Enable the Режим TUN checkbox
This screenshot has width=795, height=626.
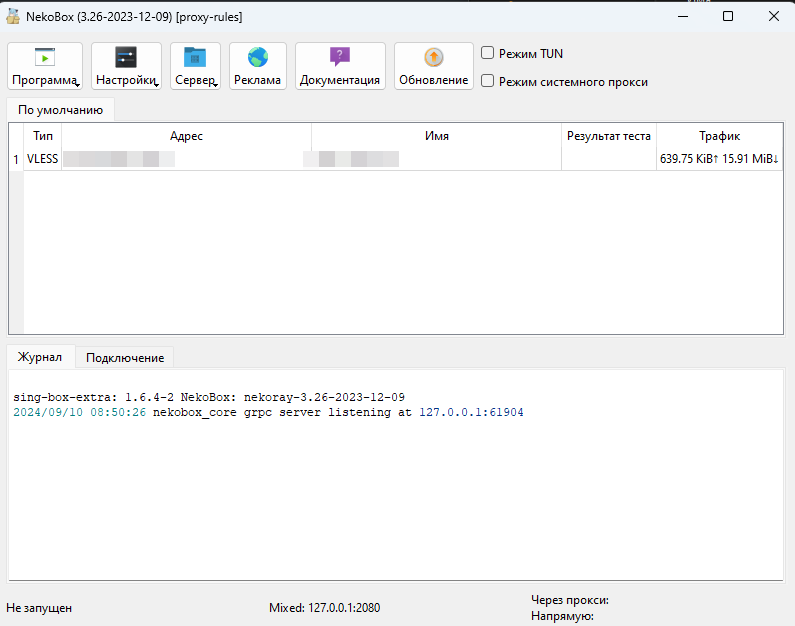488,53
